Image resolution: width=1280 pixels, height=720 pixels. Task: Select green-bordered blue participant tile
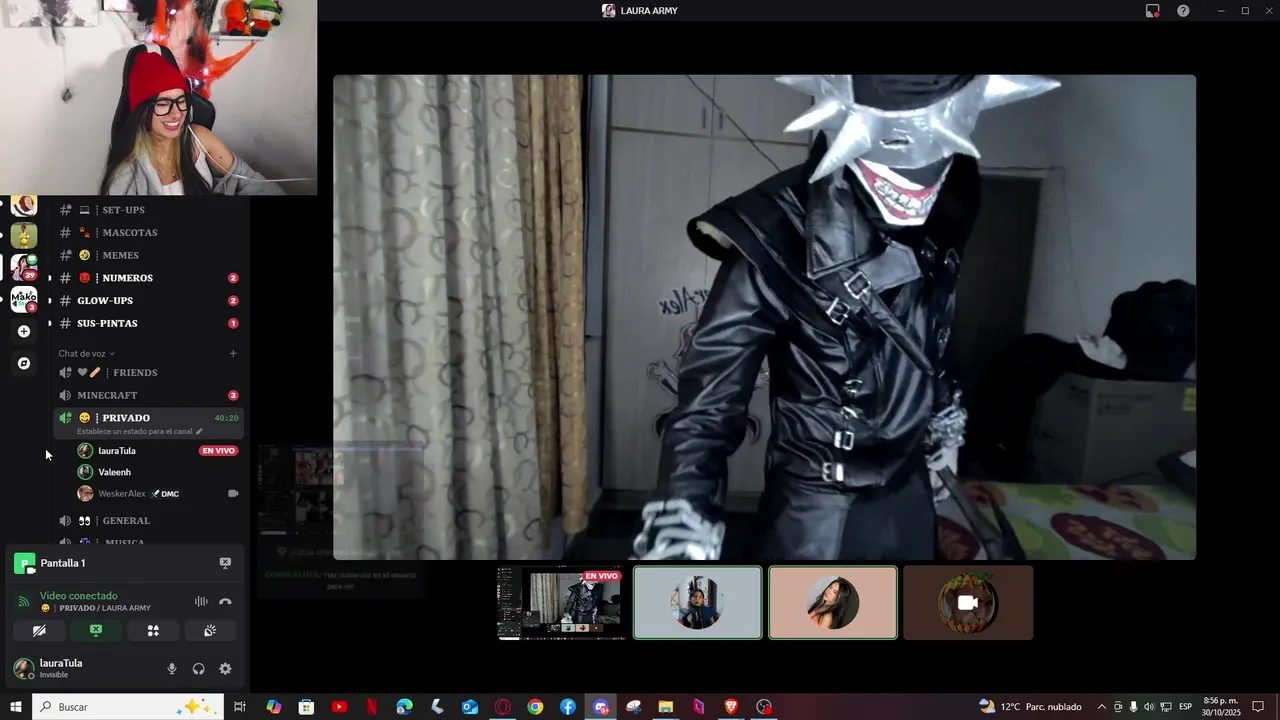pos(698,603)
